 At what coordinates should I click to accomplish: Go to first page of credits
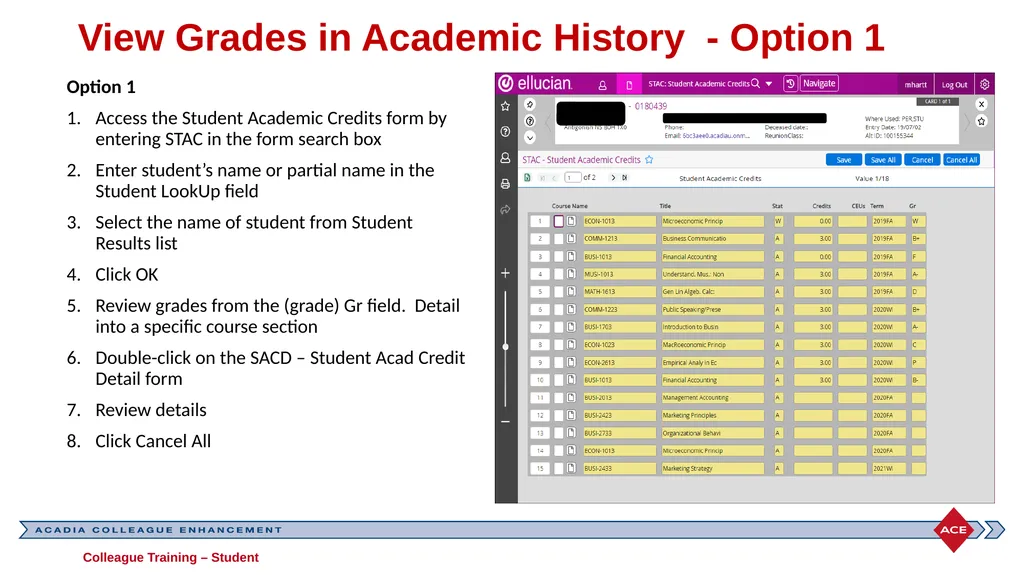pyautogui.click(x=542, y=178)
